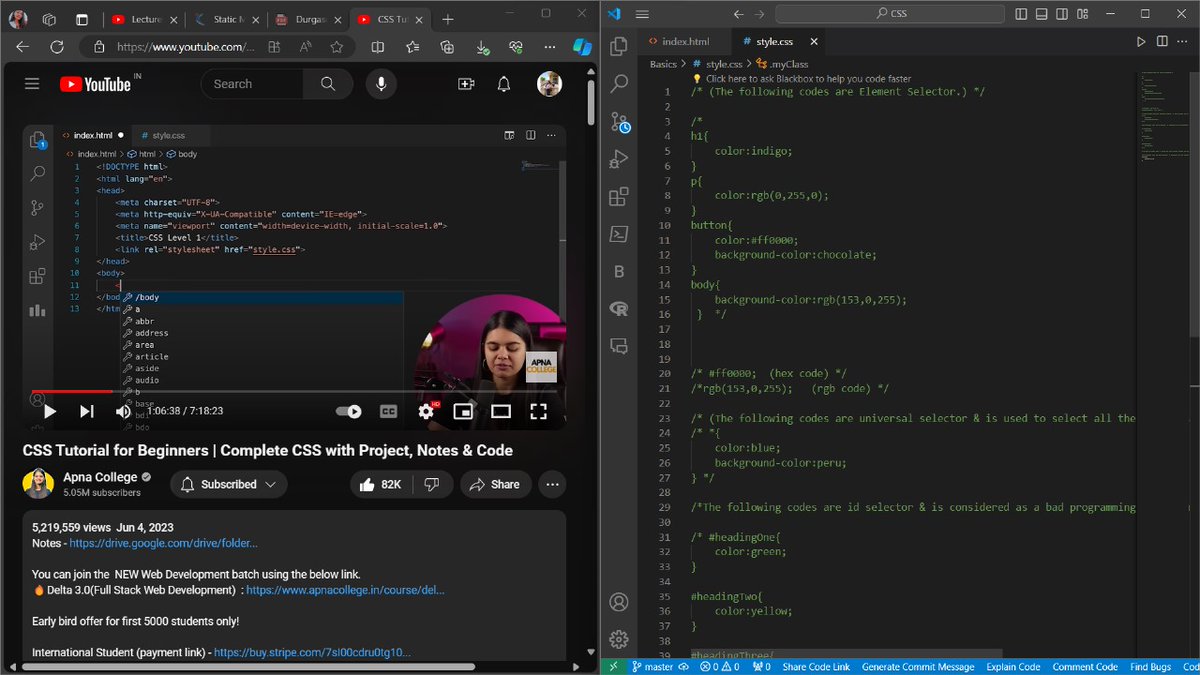
Task: Switch to Lecture browser tab
Action: pos(145,19)
